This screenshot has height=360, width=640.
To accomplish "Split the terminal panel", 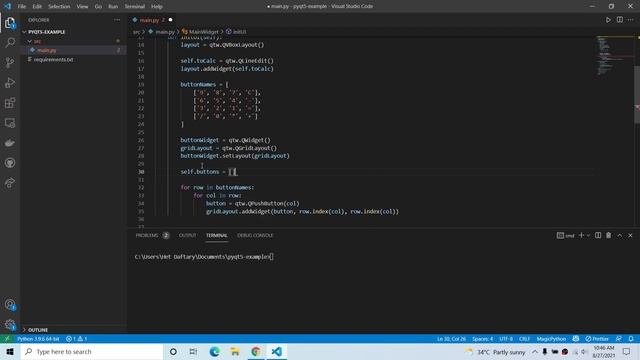I will pos(598,236).
